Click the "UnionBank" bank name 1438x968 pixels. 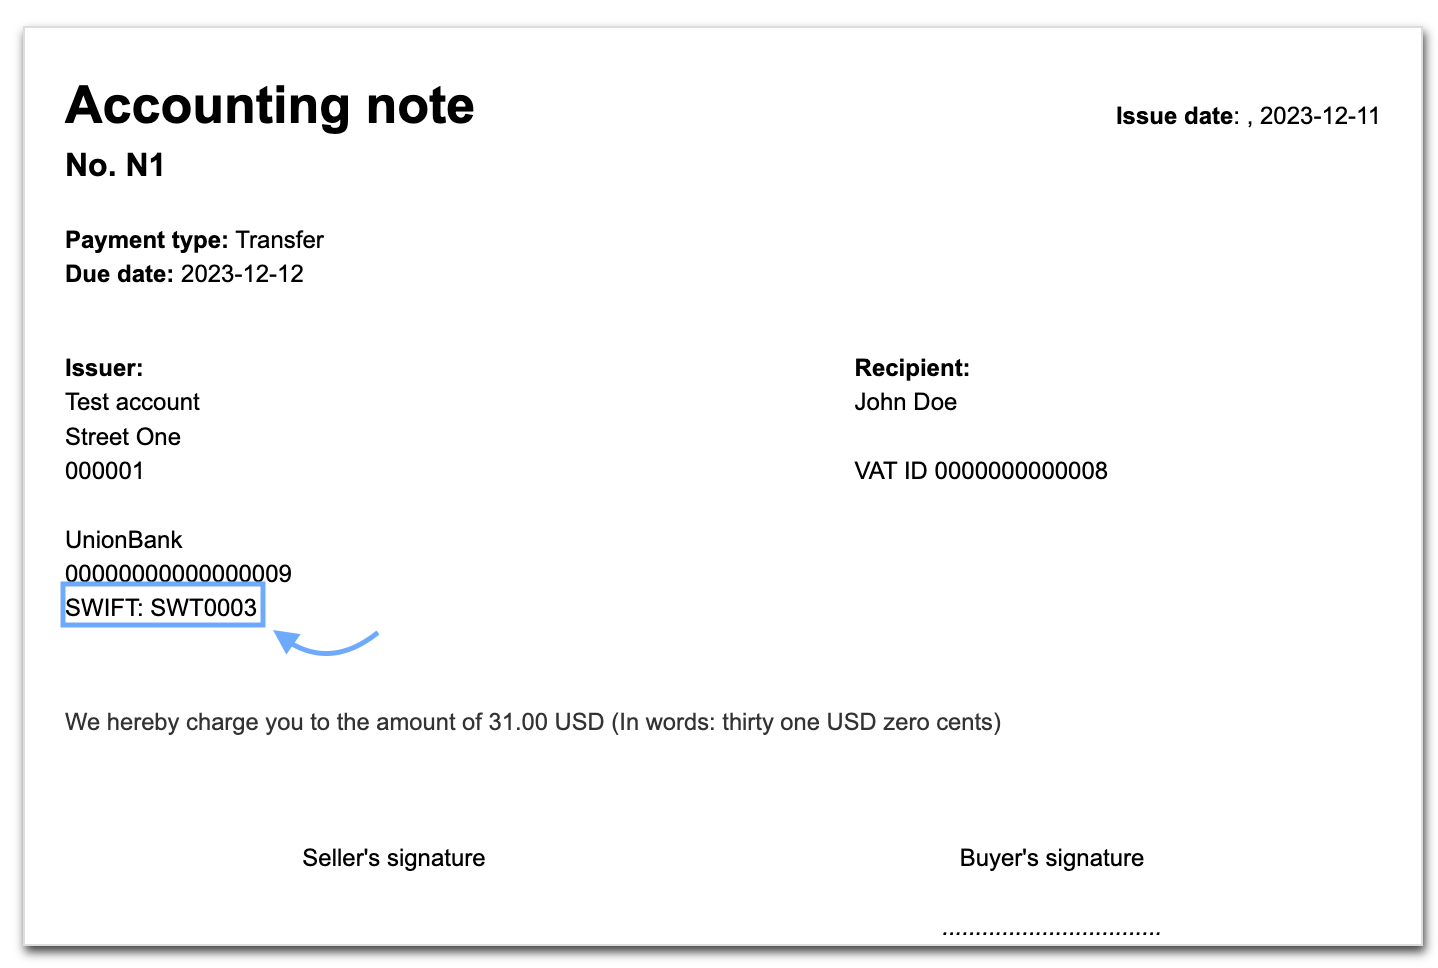(x=124, y=540)
